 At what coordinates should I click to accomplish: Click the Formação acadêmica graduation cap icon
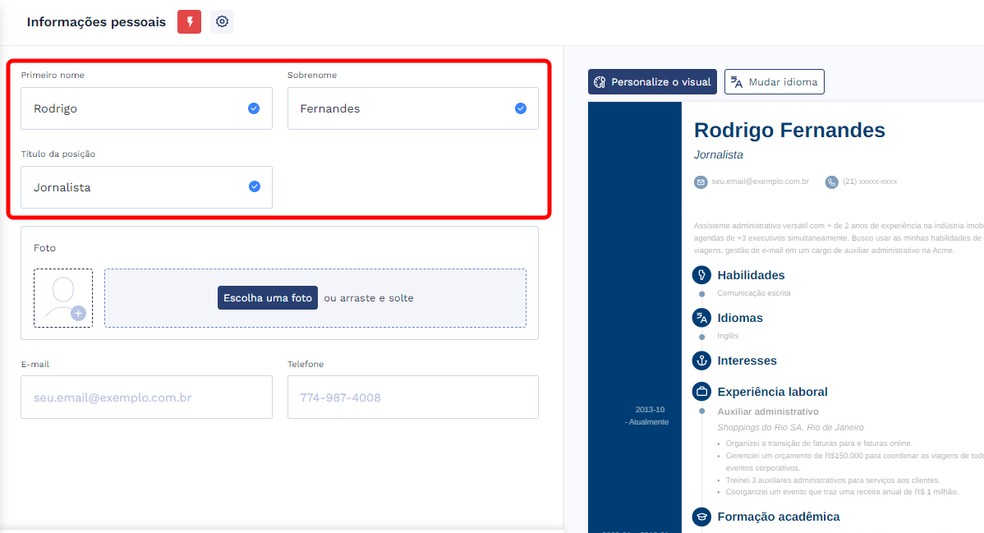702,517
